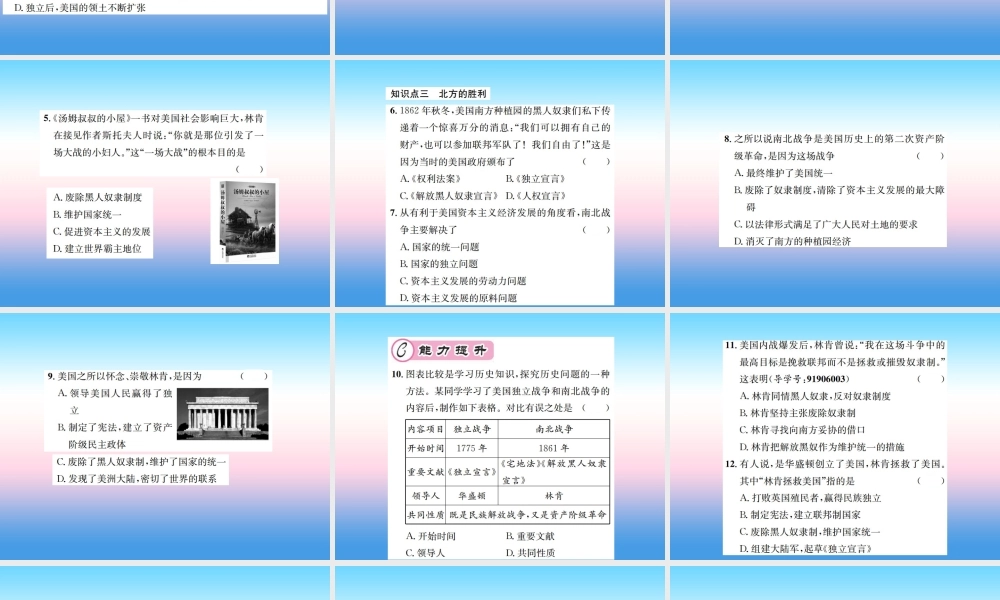
Task: Open the slide containing question 8
Action: [835, 184]
